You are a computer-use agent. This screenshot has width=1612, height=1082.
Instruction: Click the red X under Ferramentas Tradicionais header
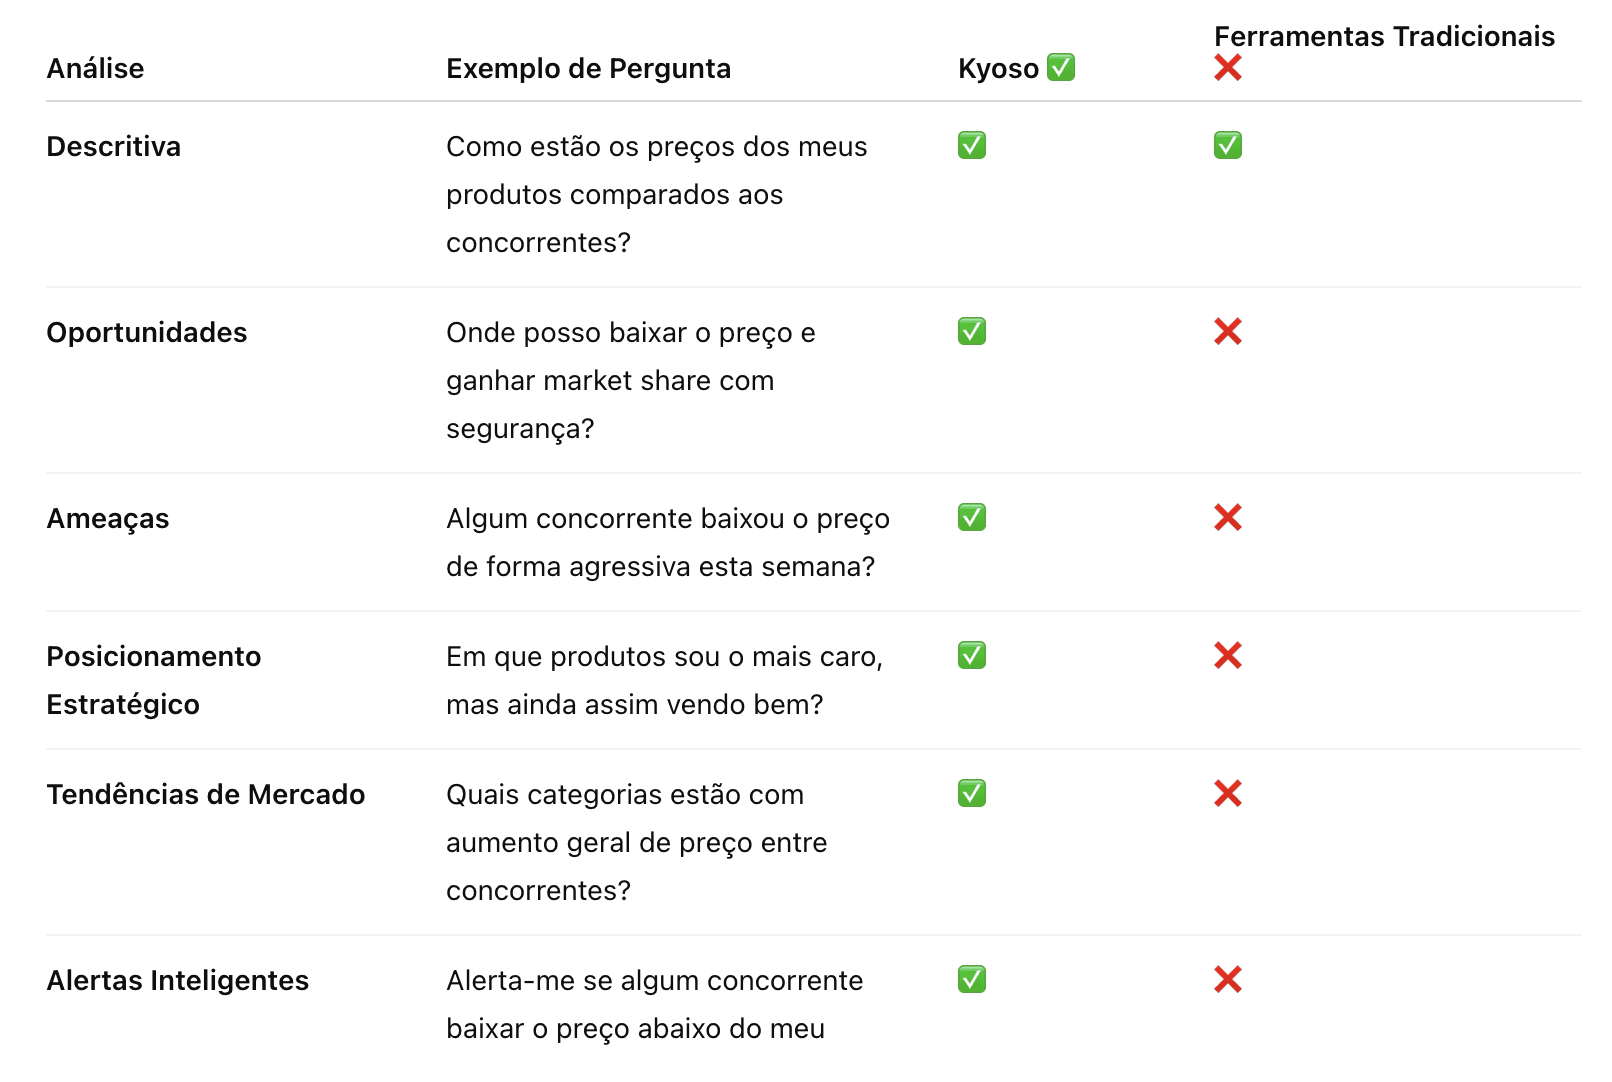point(1228,68)
